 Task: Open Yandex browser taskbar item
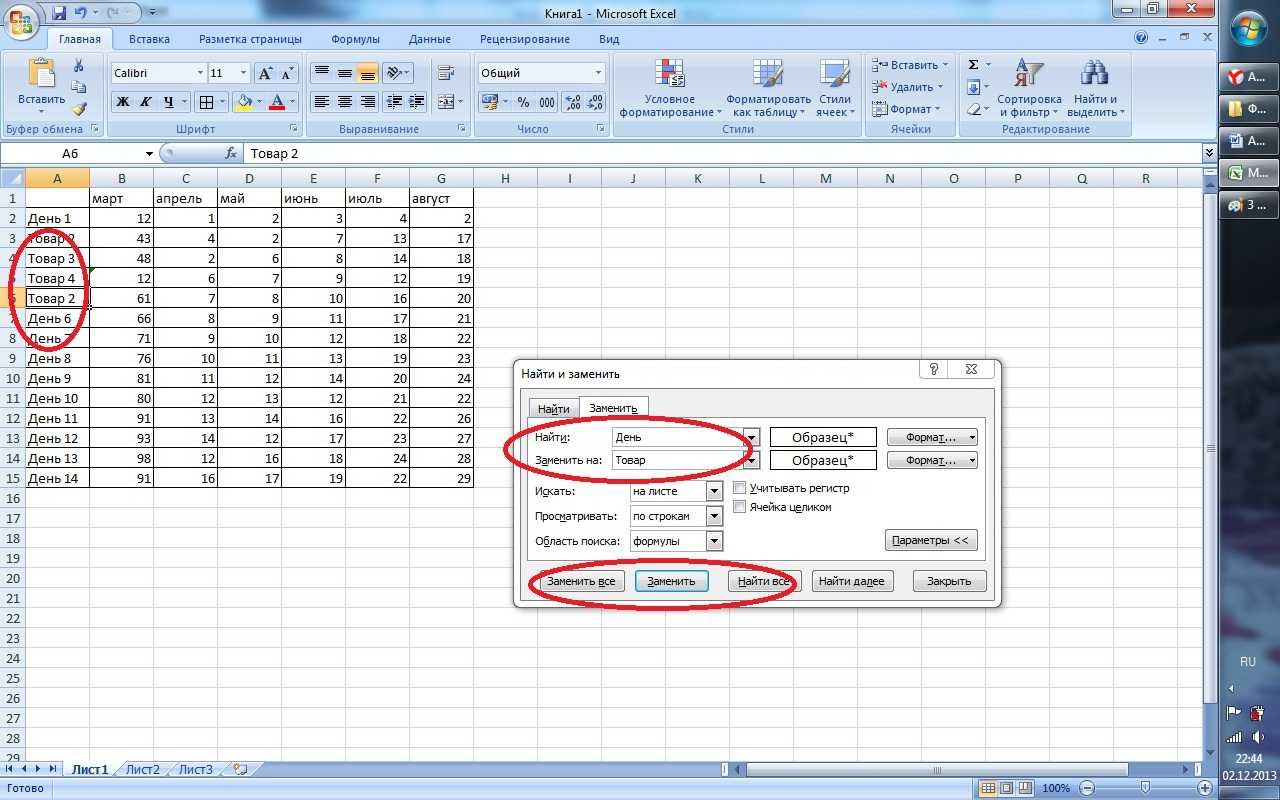pyautogui.click(x=1248, y=77)
